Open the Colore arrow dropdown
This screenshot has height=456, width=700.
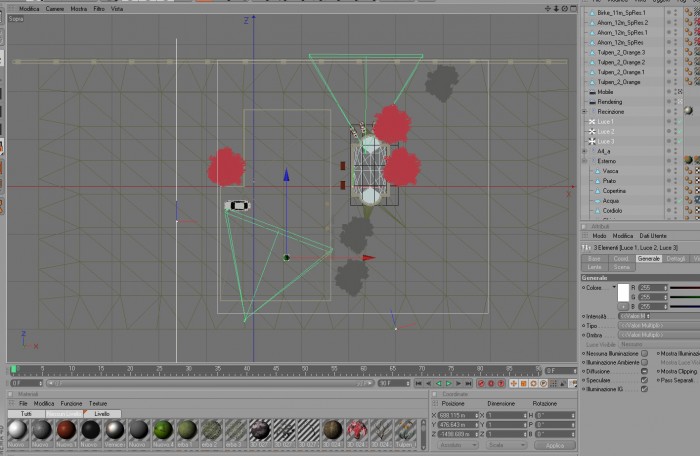click(614, 287)
